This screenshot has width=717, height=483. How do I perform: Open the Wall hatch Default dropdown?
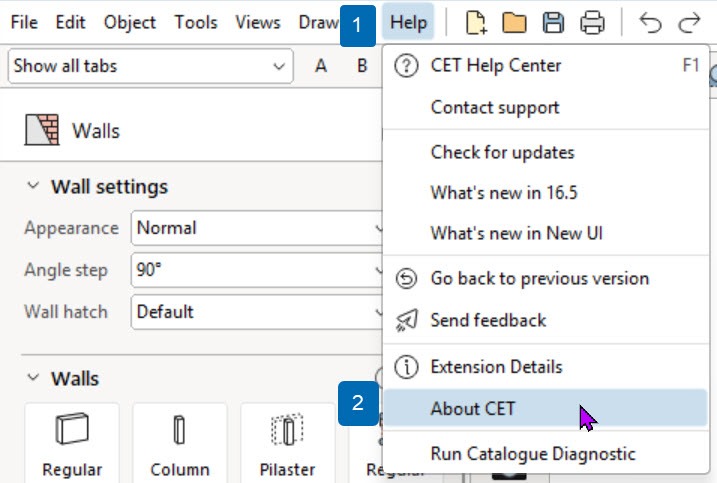(257, 312)
